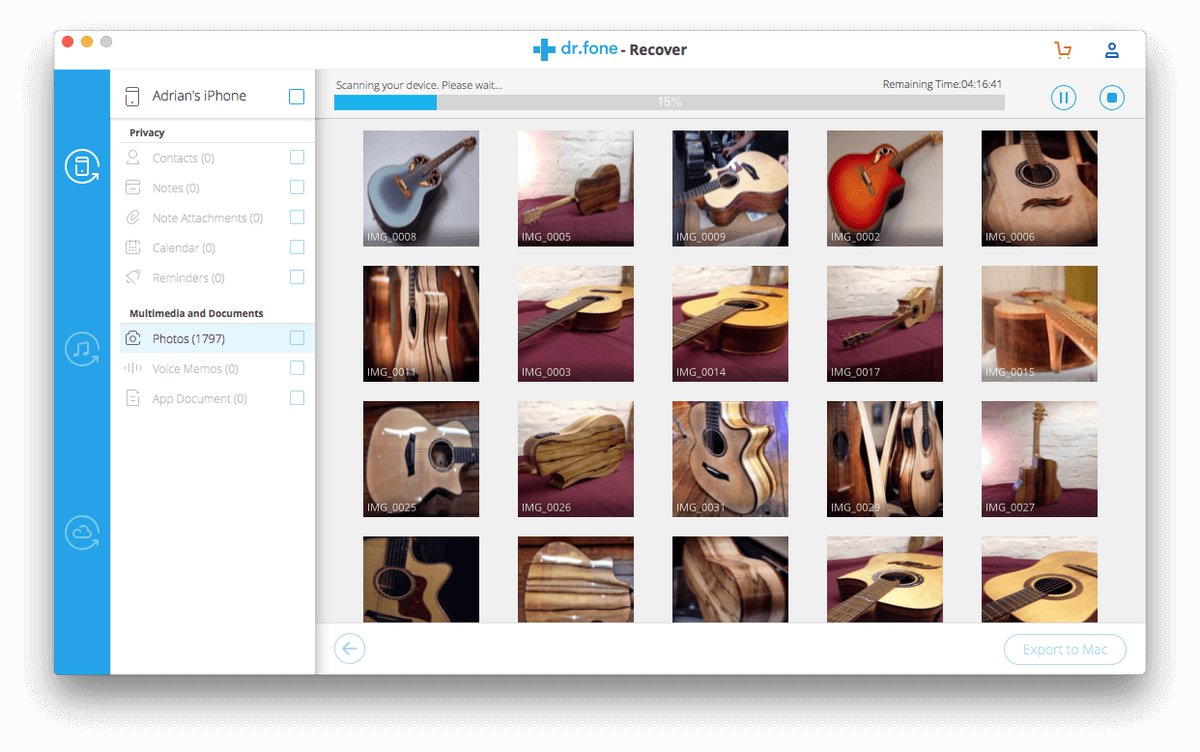Stop the device scan
Screen dimensions: 1200x752
1112,97
